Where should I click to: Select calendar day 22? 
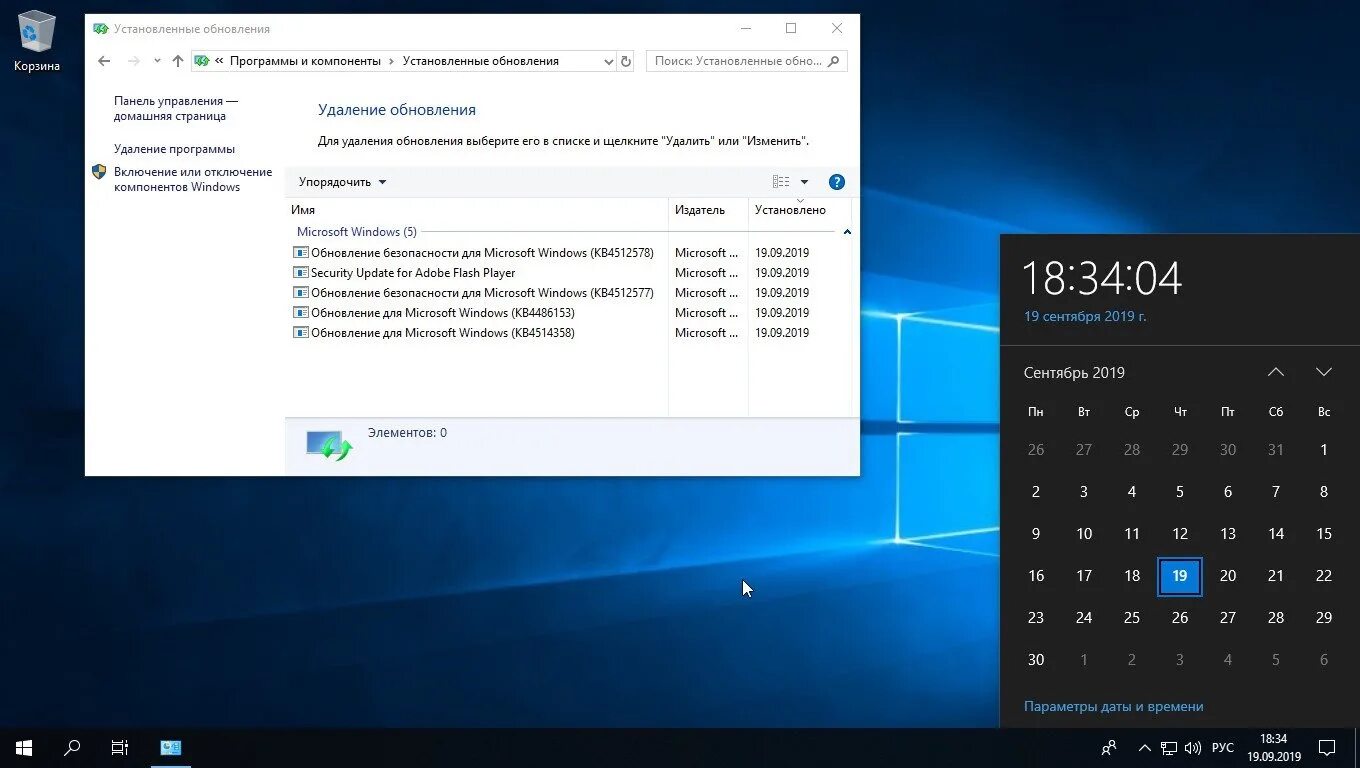pyautogui.click(x=1324, y=576)
